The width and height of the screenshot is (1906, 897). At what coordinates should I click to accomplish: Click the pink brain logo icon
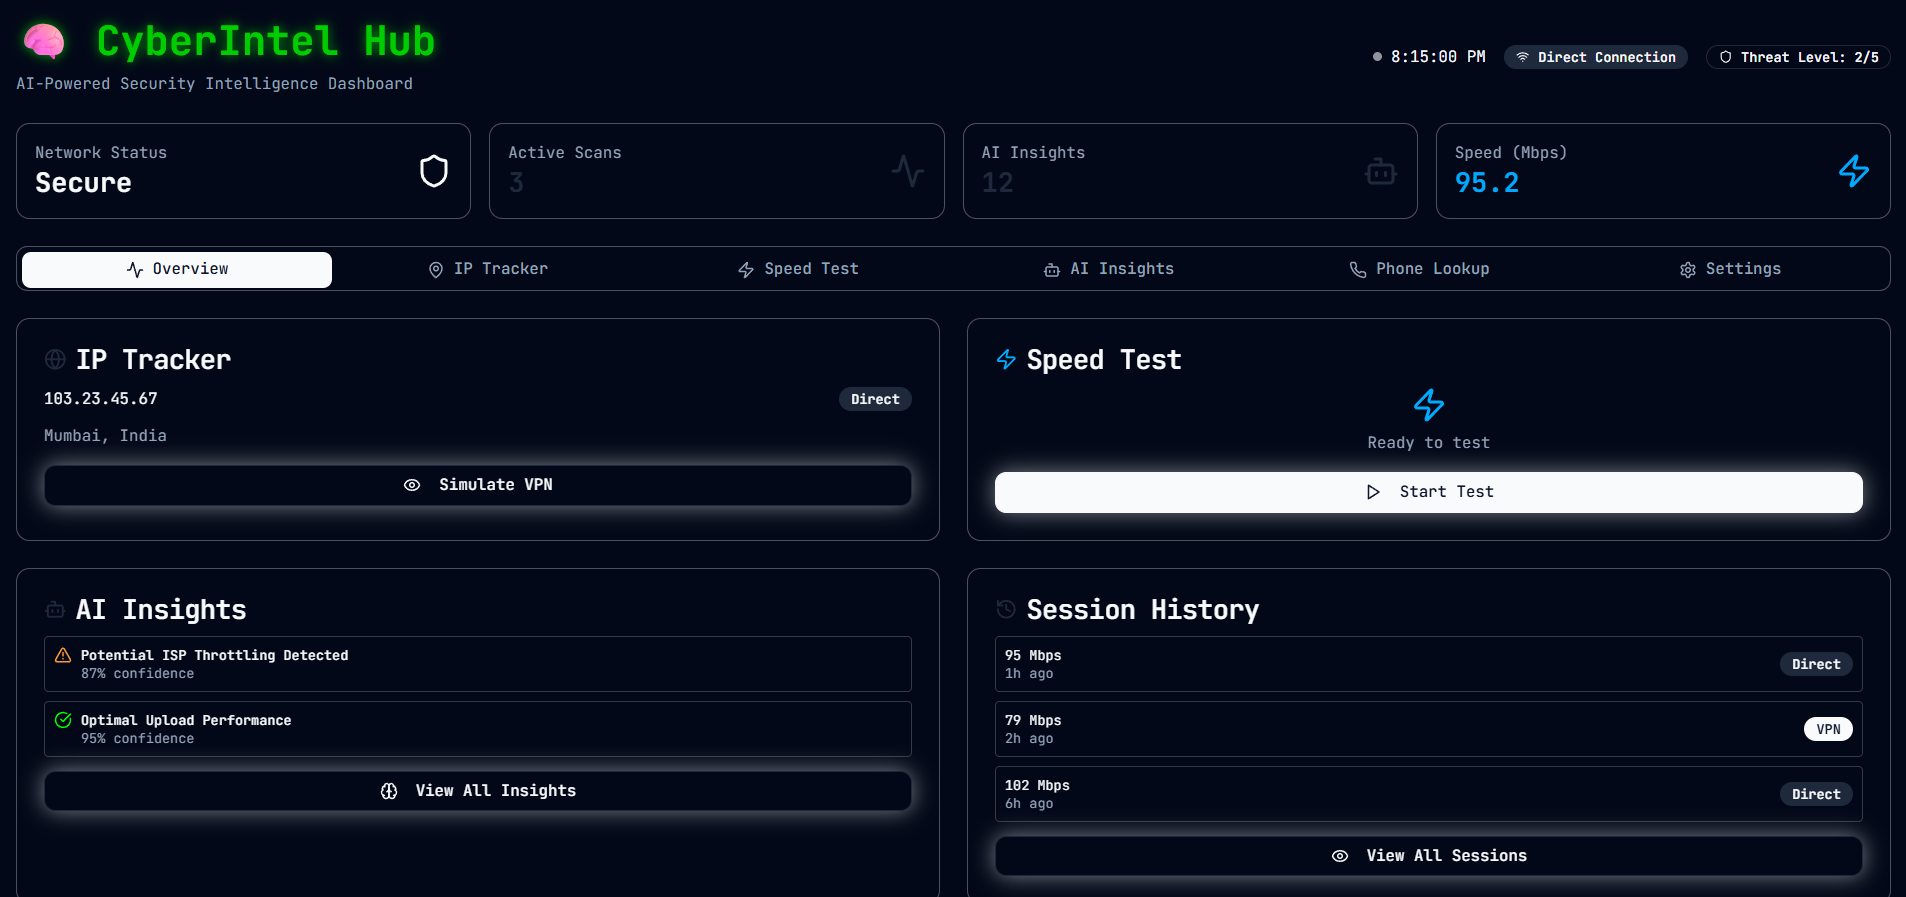click(x=44, y=42)
